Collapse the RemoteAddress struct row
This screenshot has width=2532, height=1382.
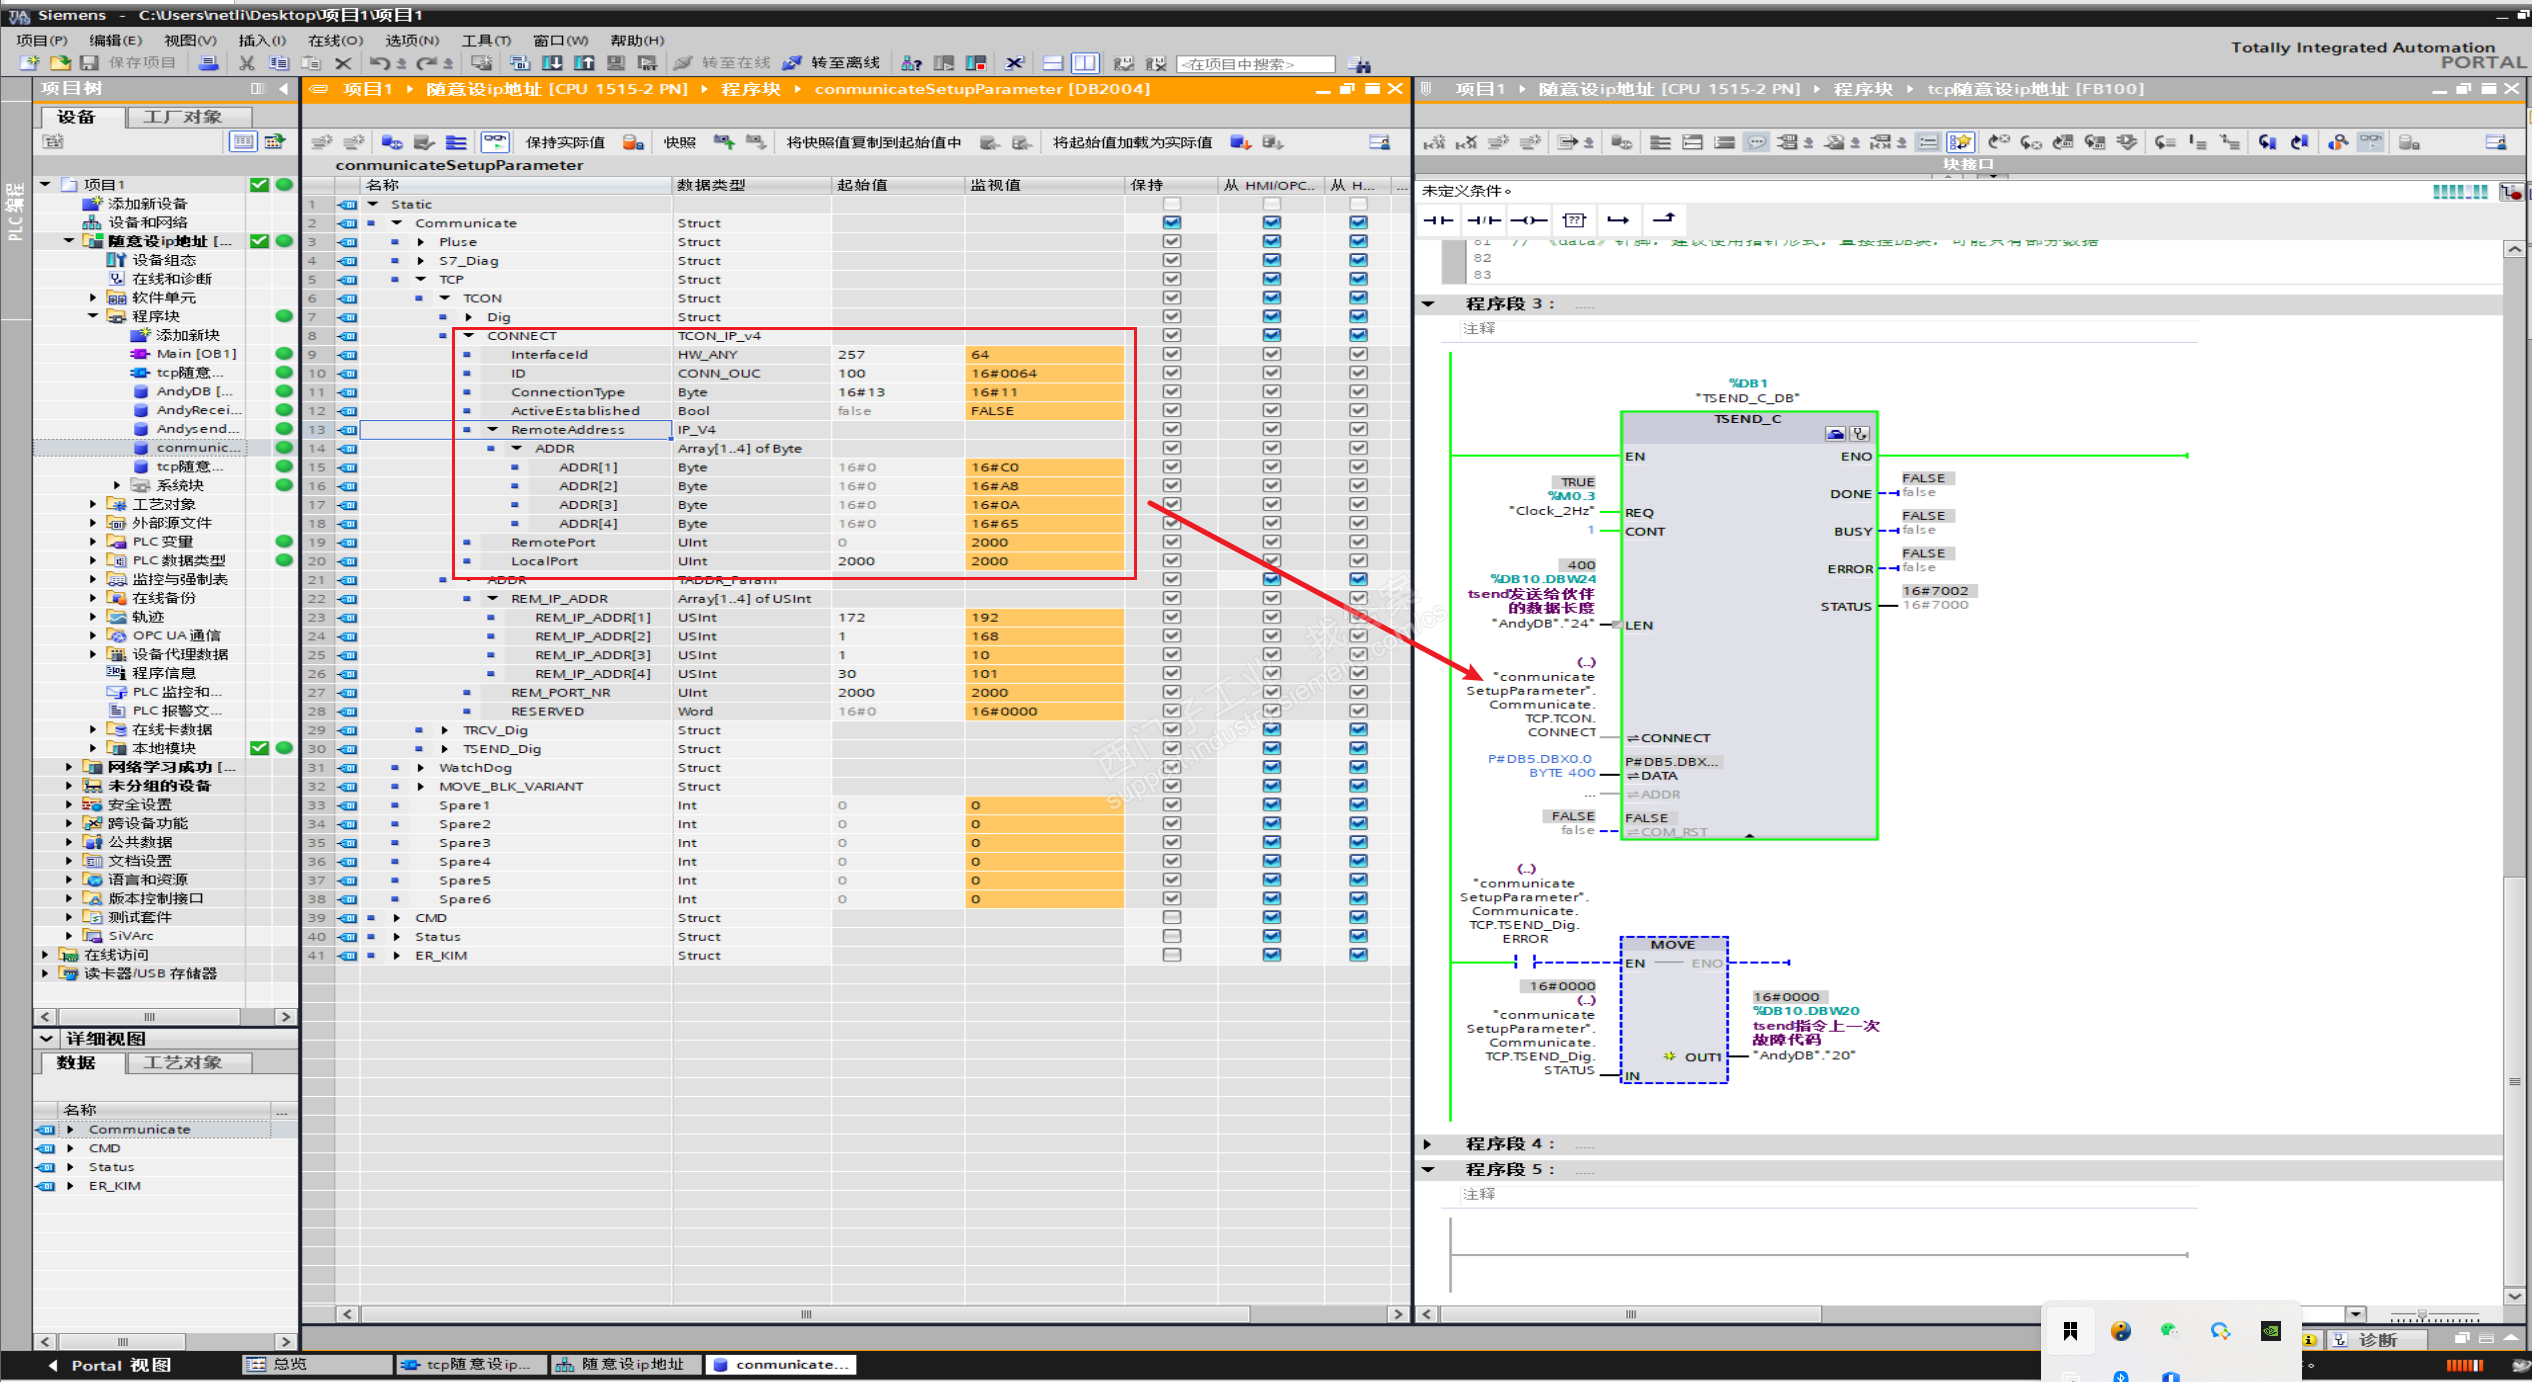click(x=493, y=430)
